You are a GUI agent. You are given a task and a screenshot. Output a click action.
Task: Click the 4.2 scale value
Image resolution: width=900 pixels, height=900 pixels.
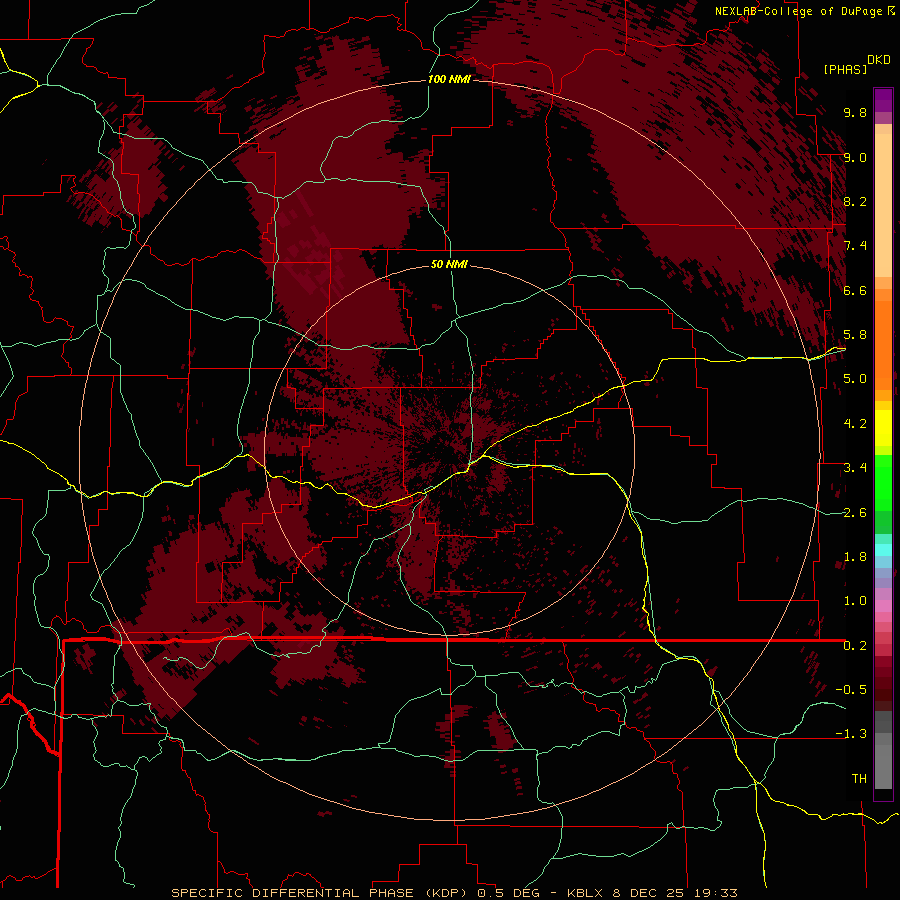(855, 424)
